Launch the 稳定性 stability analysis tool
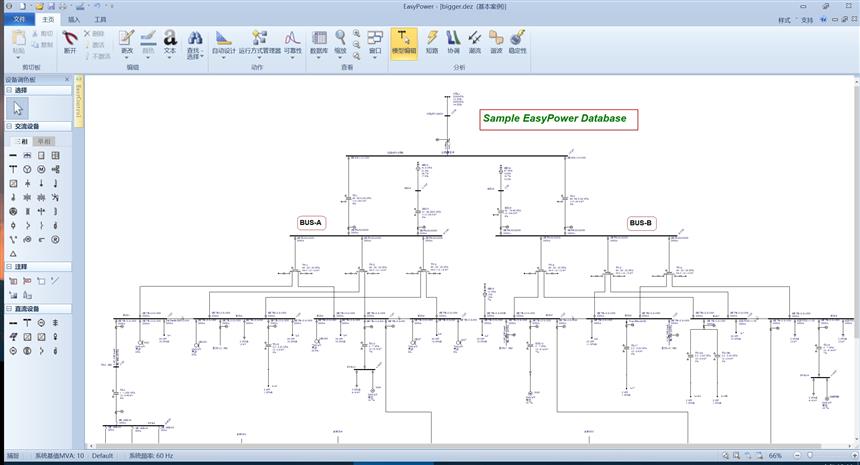The width and height of the screenshot is (860, 465). pyautogui.click(x=517, y=42)
